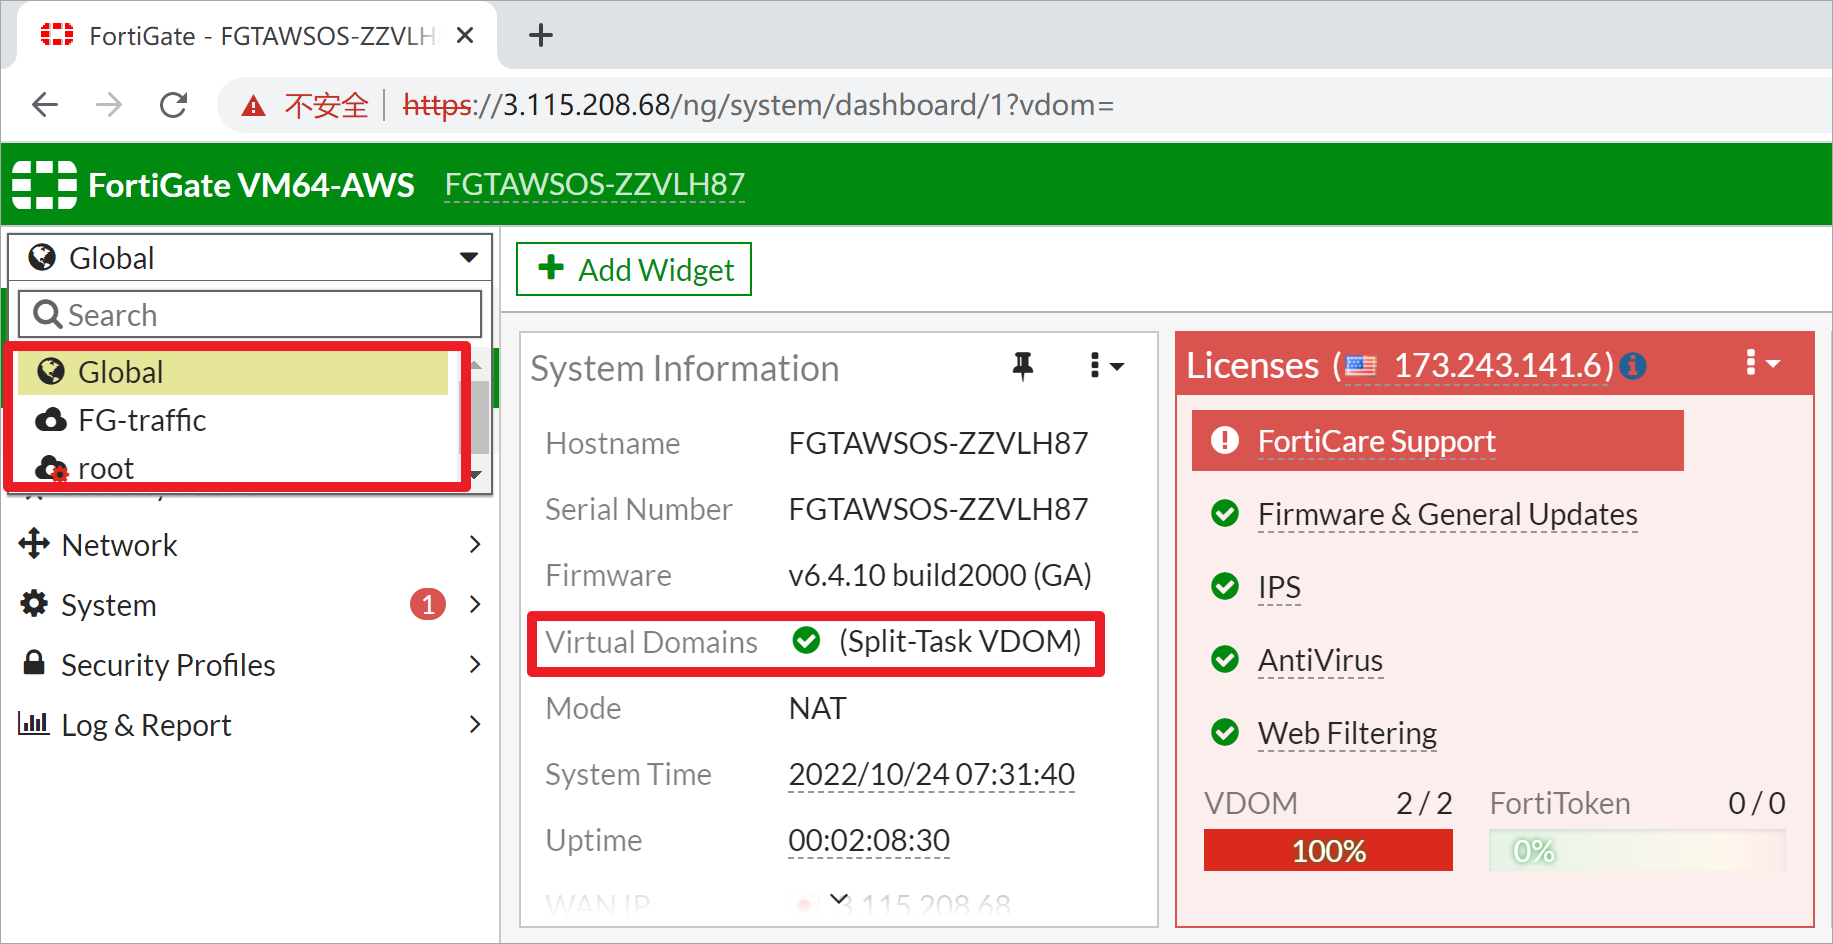Expand the Security Profiles chevron
Screen dimensions: 1833x944
[475, 664]
